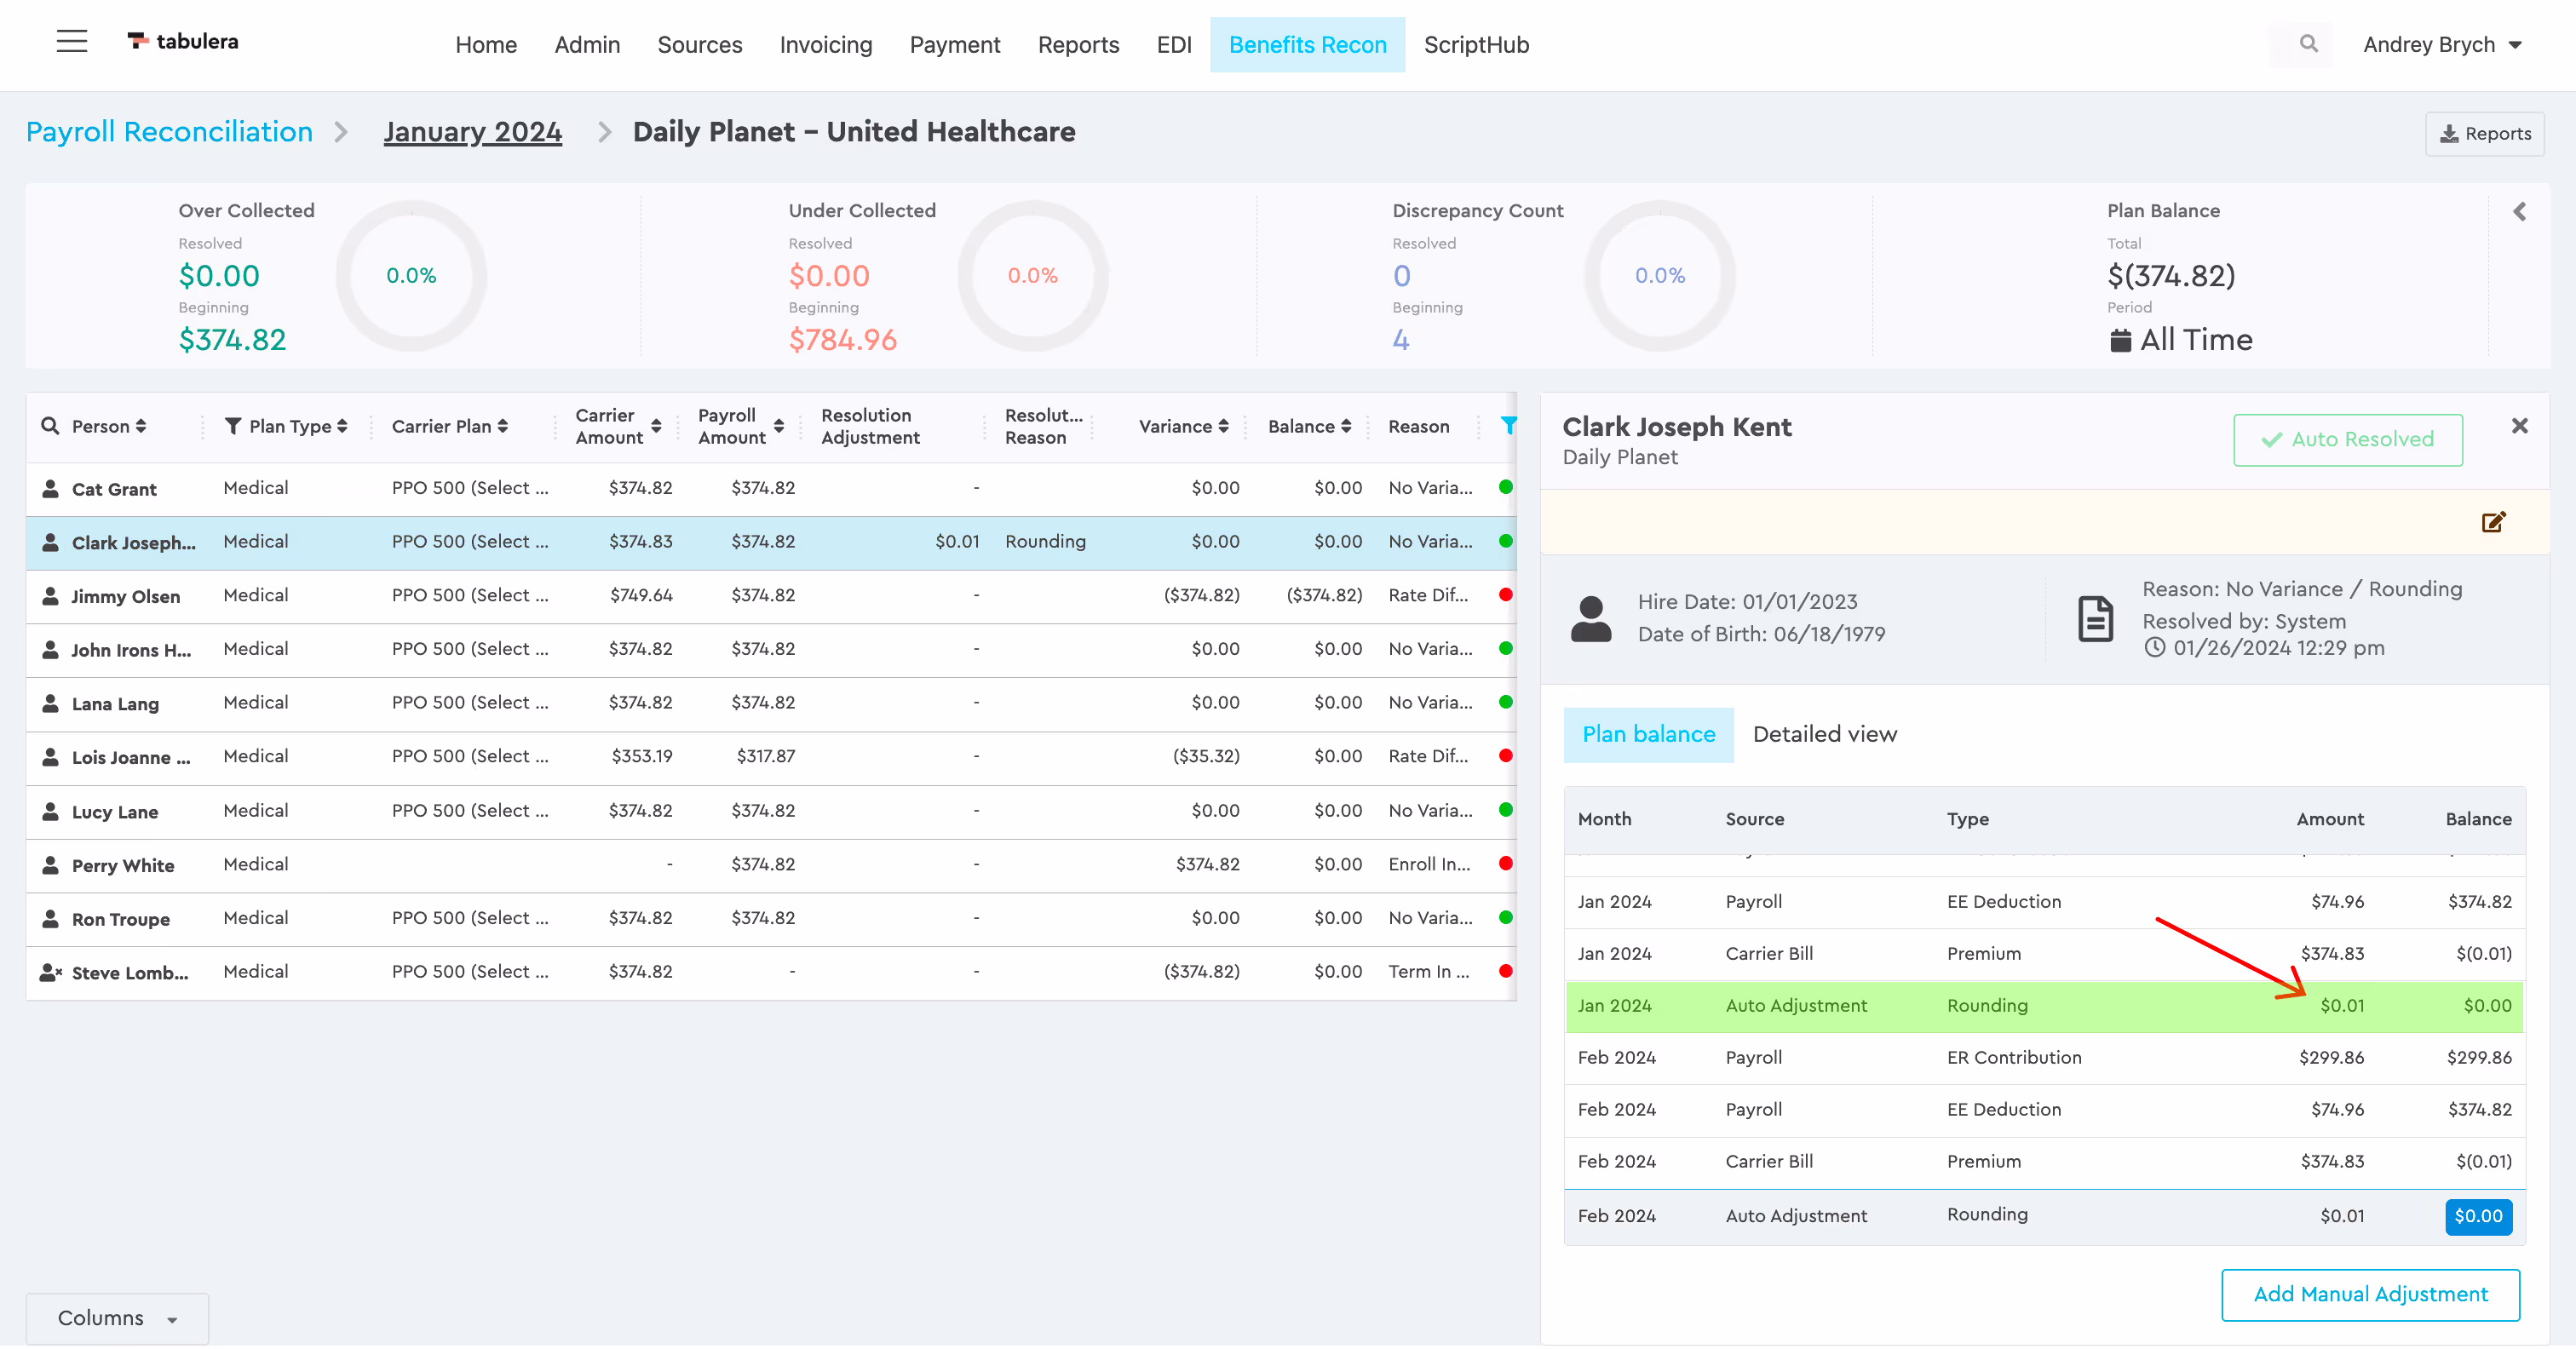Click the Feb 2024 ER Contribution row

[2044, 1058]
